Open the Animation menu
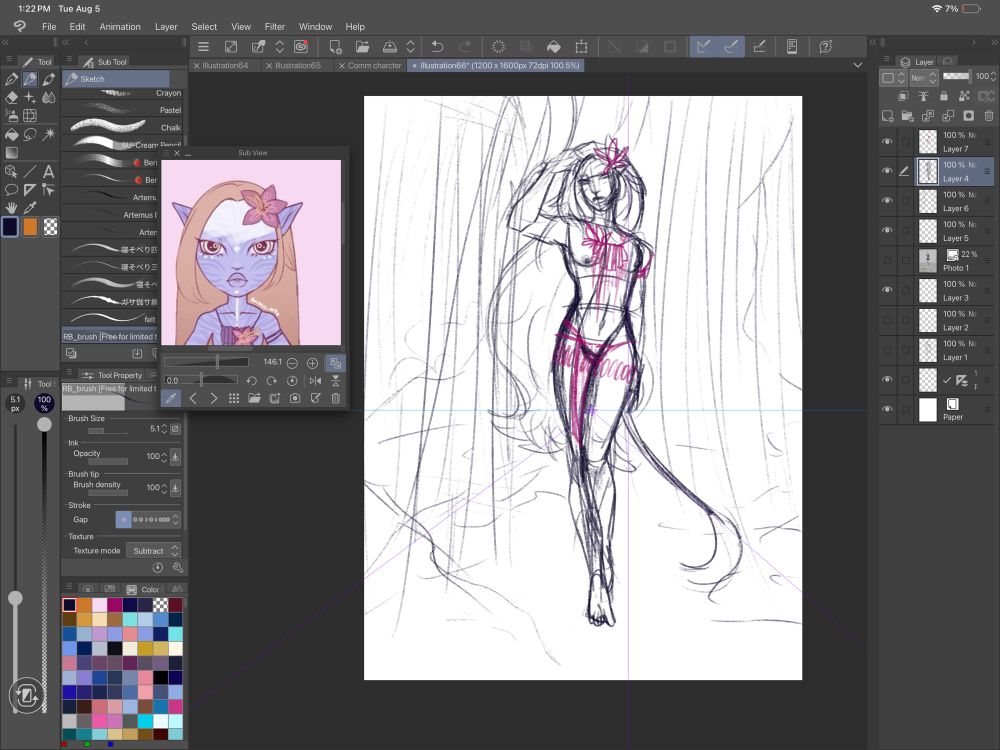 [120, 27]
